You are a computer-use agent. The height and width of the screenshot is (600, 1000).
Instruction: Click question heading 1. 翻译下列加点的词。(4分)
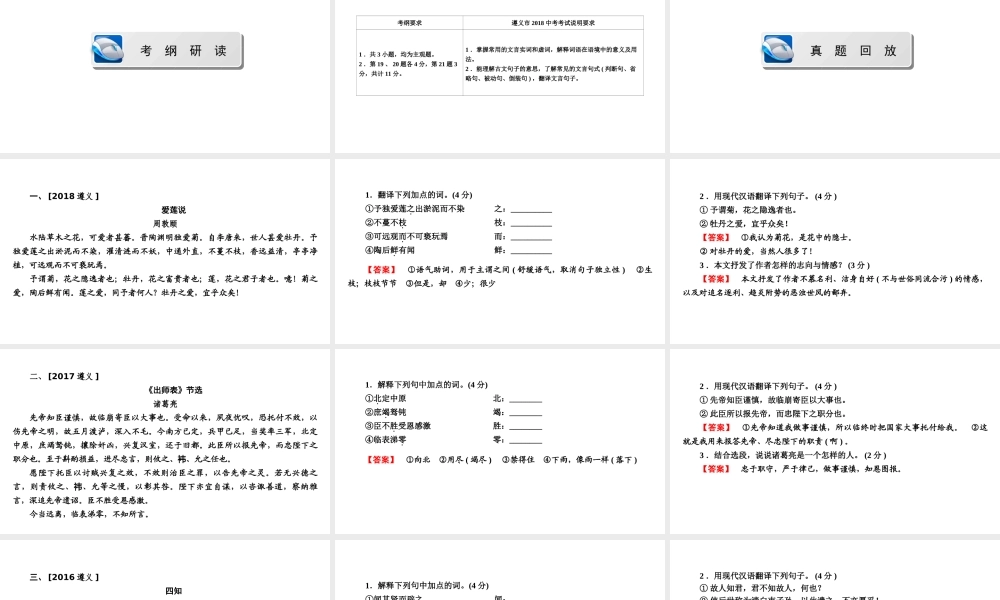click(x=419, y=195)
